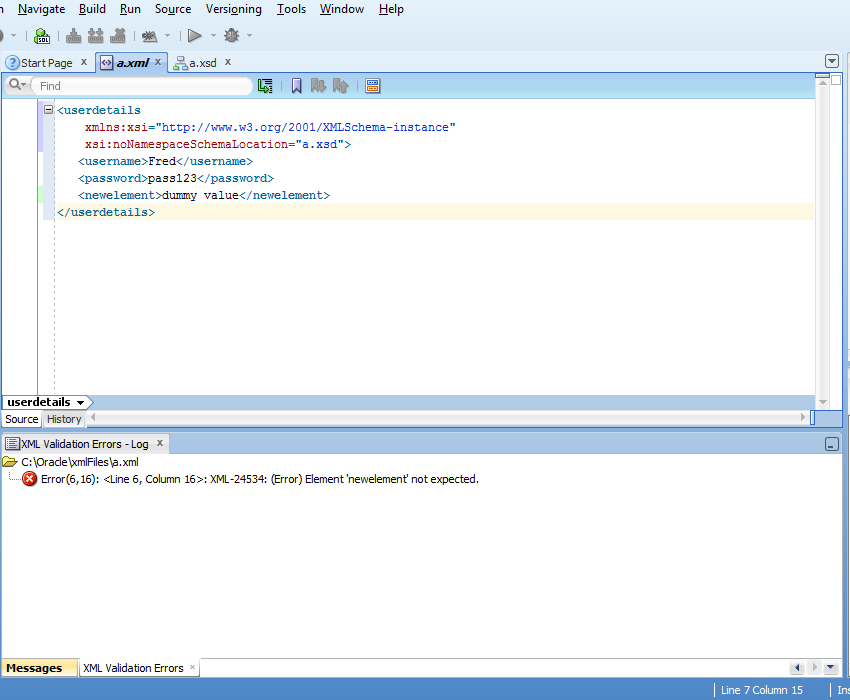This screenshot has width=850, height=700.
Task: Select the shortcut keys icon after the bookmarks
Action: (x=373, y=86)
